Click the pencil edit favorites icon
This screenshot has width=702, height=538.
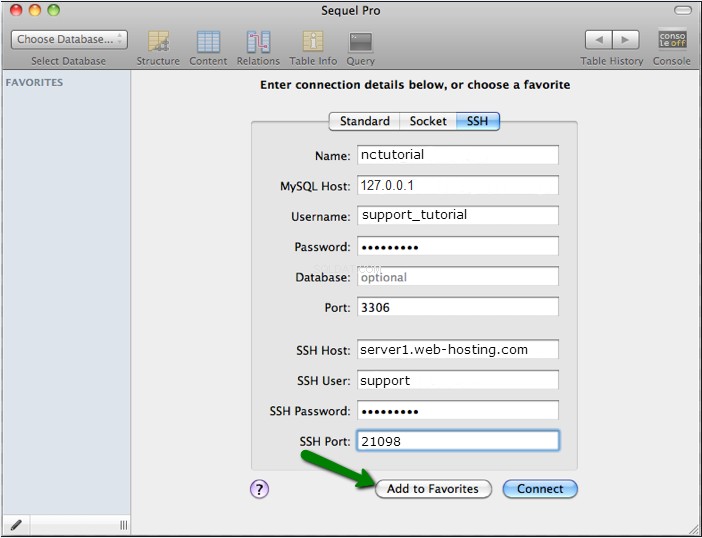coord(16,525)
